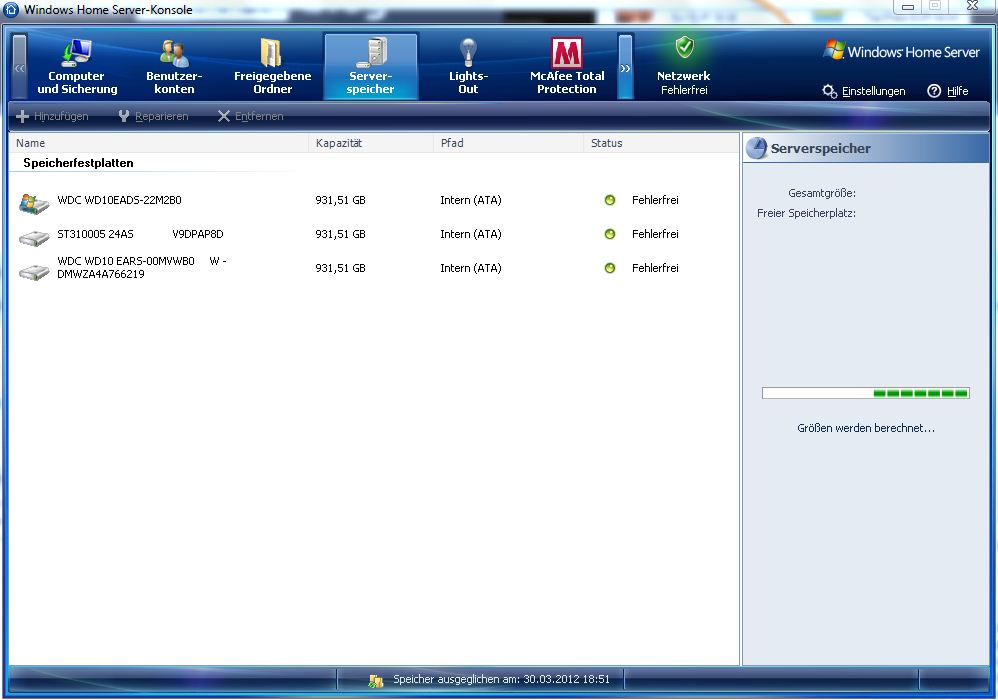Image resolution: width=998 pixels, height=700 pixels.
Task: Open Einstellungen settings
Action: click(x=864, y=91)
